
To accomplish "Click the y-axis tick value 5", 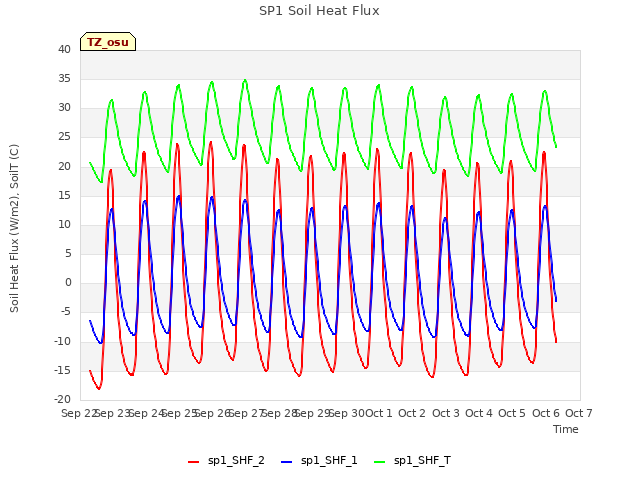I will point(68,253).
